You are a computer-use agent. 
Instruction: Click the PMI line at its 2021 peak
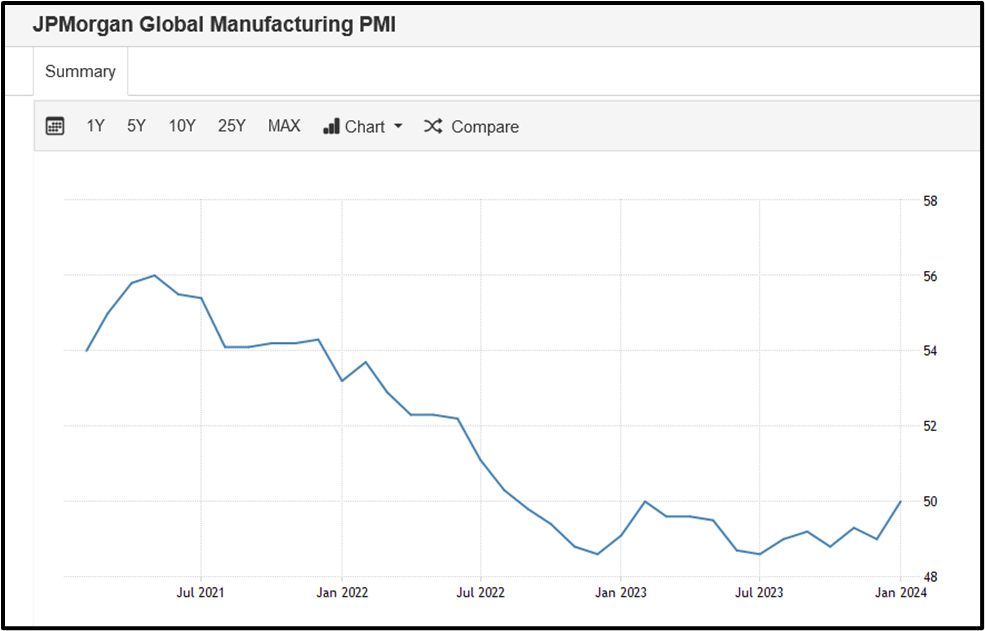[x=153, y=275]
